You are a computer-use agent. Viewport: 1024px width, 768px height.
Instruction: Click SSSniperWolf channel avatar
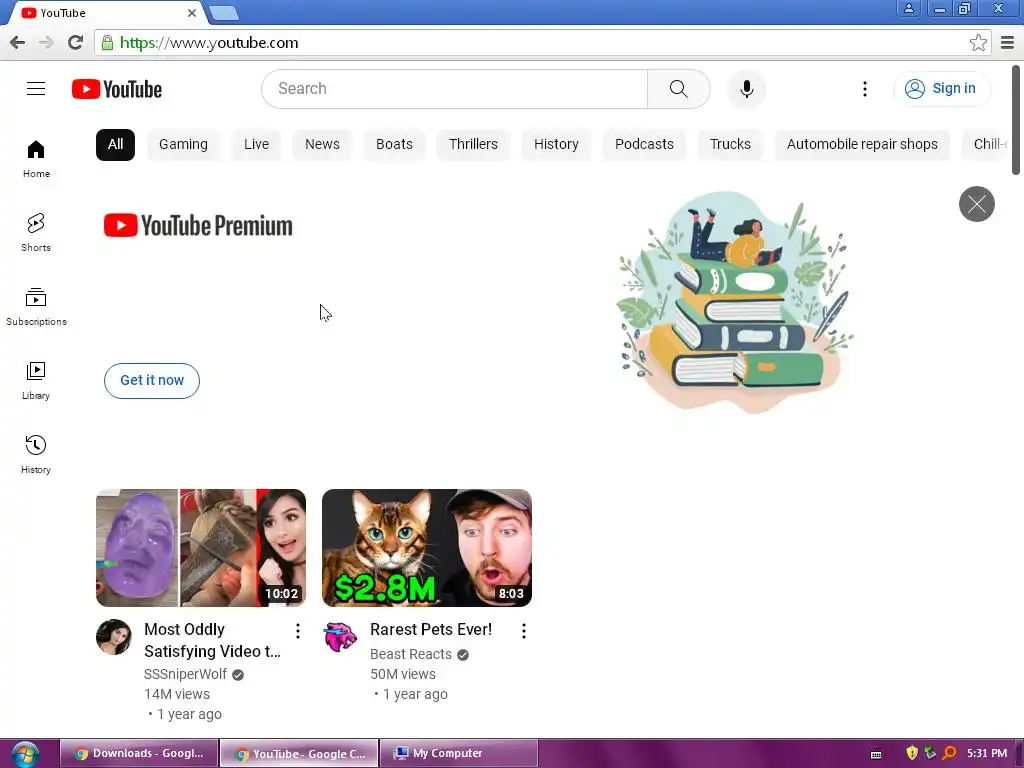114,637
